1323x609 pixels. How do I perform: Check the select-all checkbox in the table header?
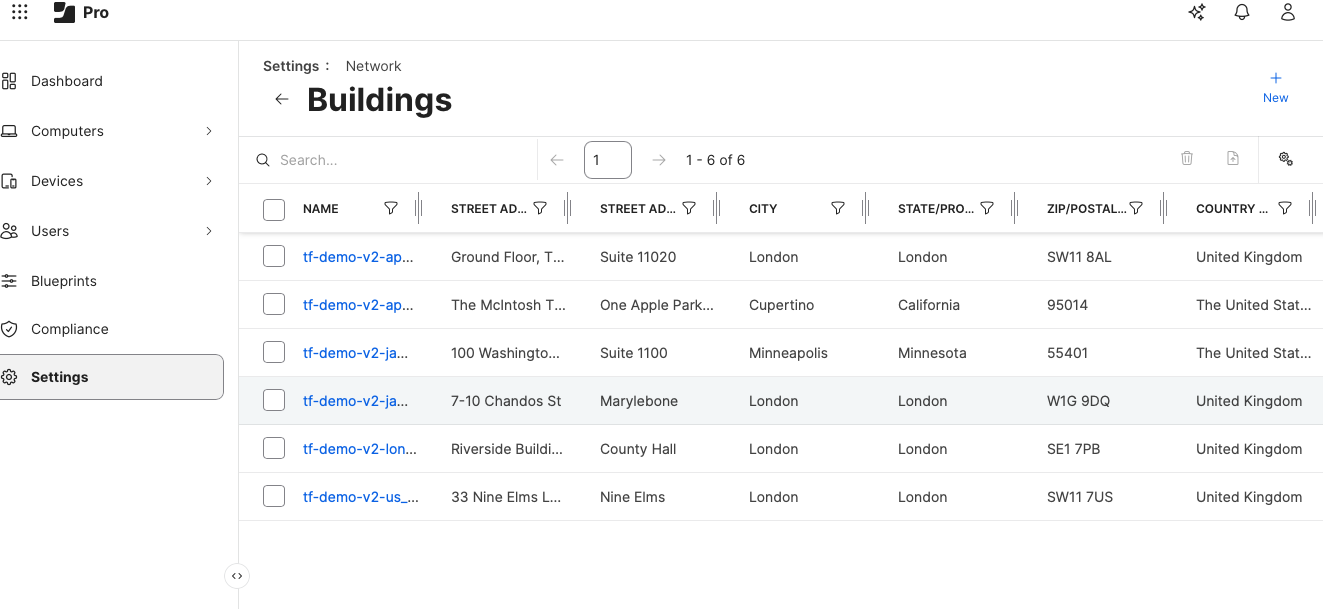click(273, 209)
